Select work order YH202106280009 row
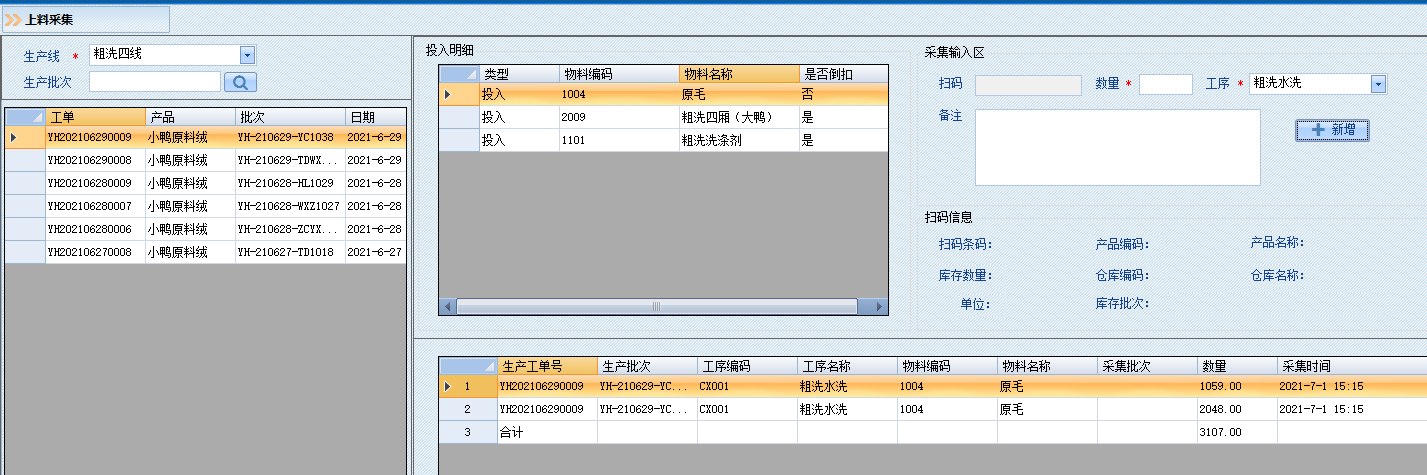Viewport: 1427px width, 475px height. pos(88,183)
